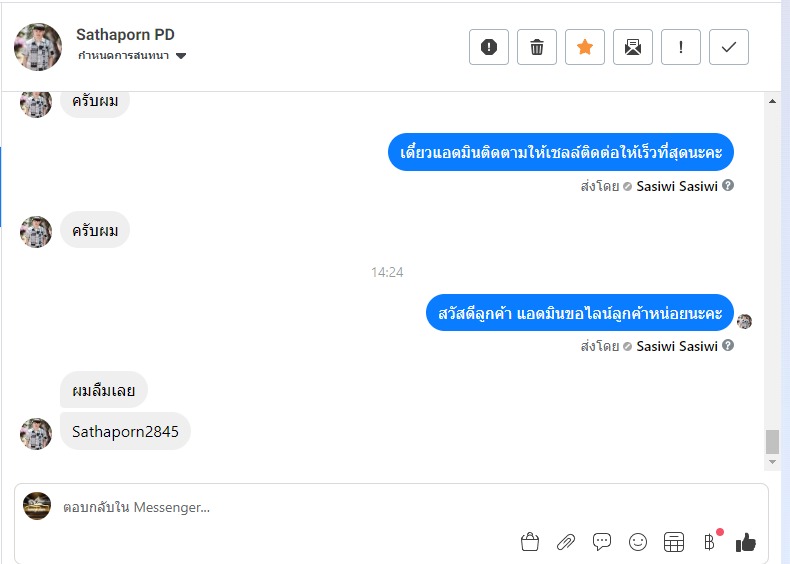Click help icon beside the first Sasiwi Sasiwi sender label
The image size is (790, 564).
pyautogui.click(x=728, y=185)
